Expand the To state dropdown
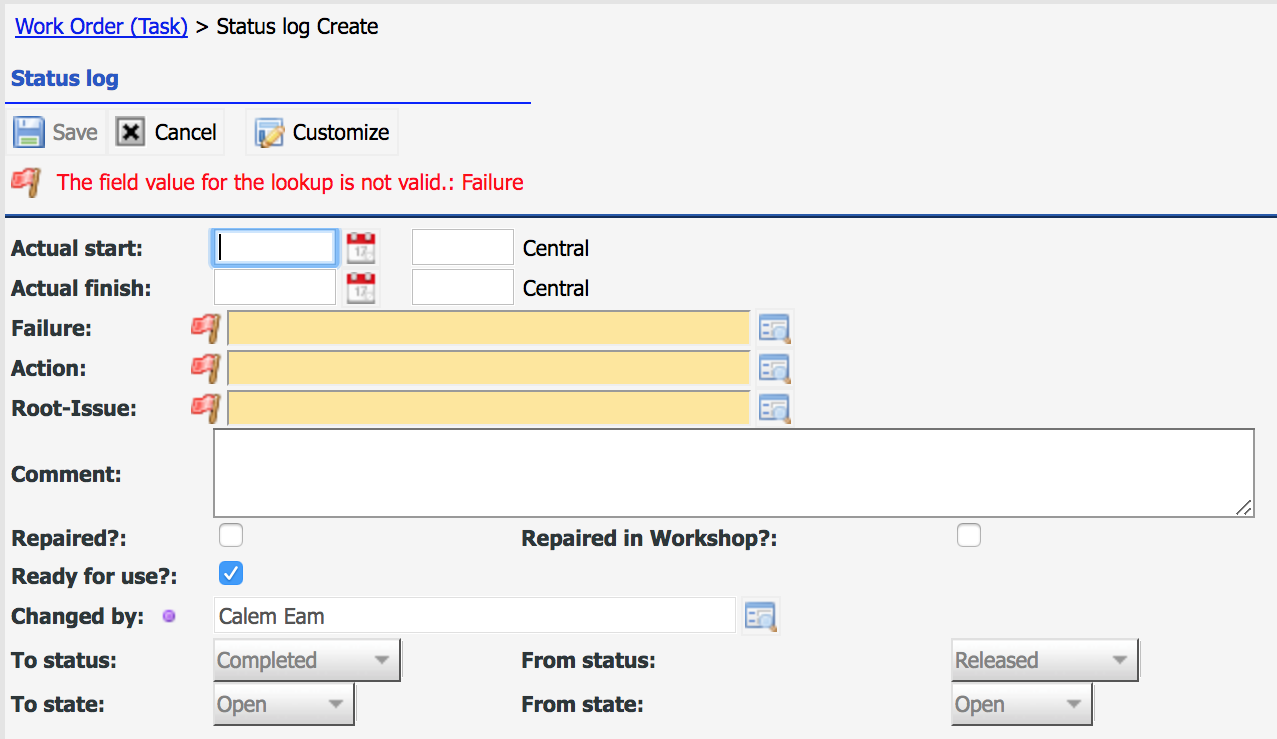The height and width of the screenshot is (739, 1277). (284, 704)
